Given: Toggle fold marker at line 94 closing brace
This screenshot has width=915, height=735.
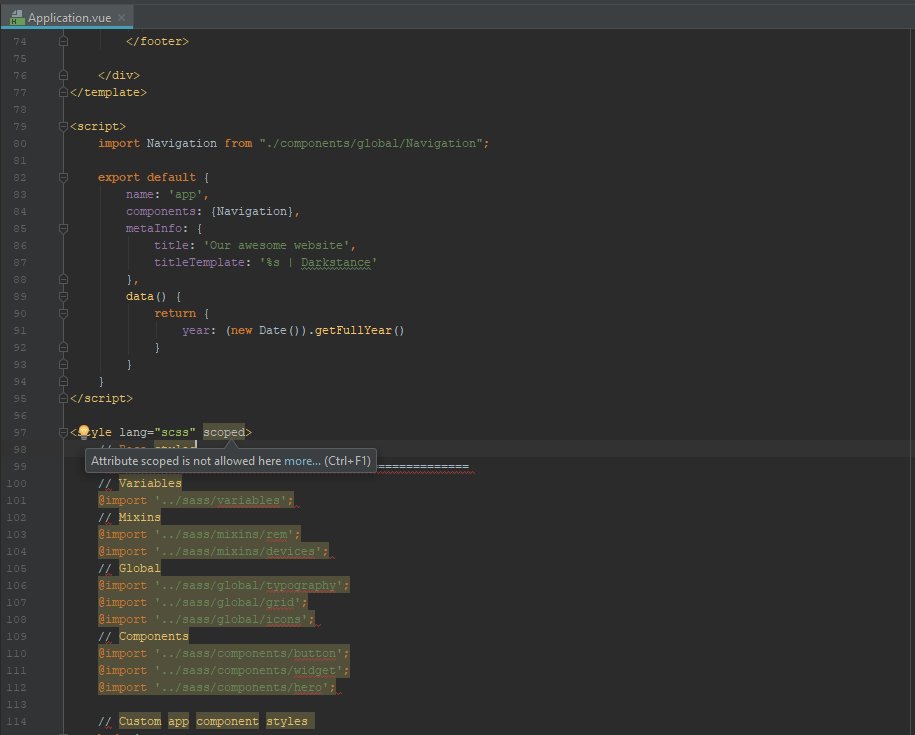Looking at the screenshot, I should (64, 382).
